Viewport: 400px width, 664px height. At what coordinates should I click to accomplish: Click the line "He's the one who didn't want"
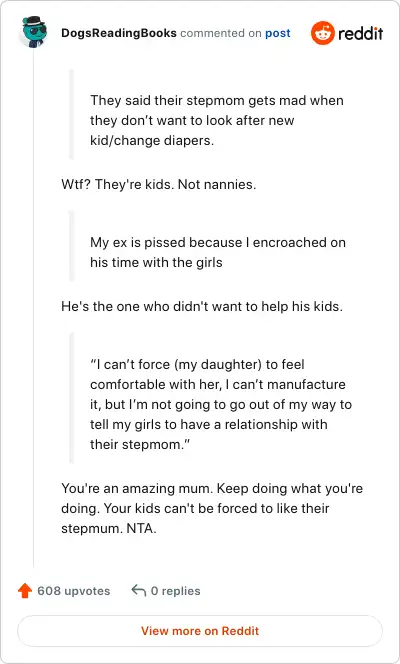tap(202, 306)
